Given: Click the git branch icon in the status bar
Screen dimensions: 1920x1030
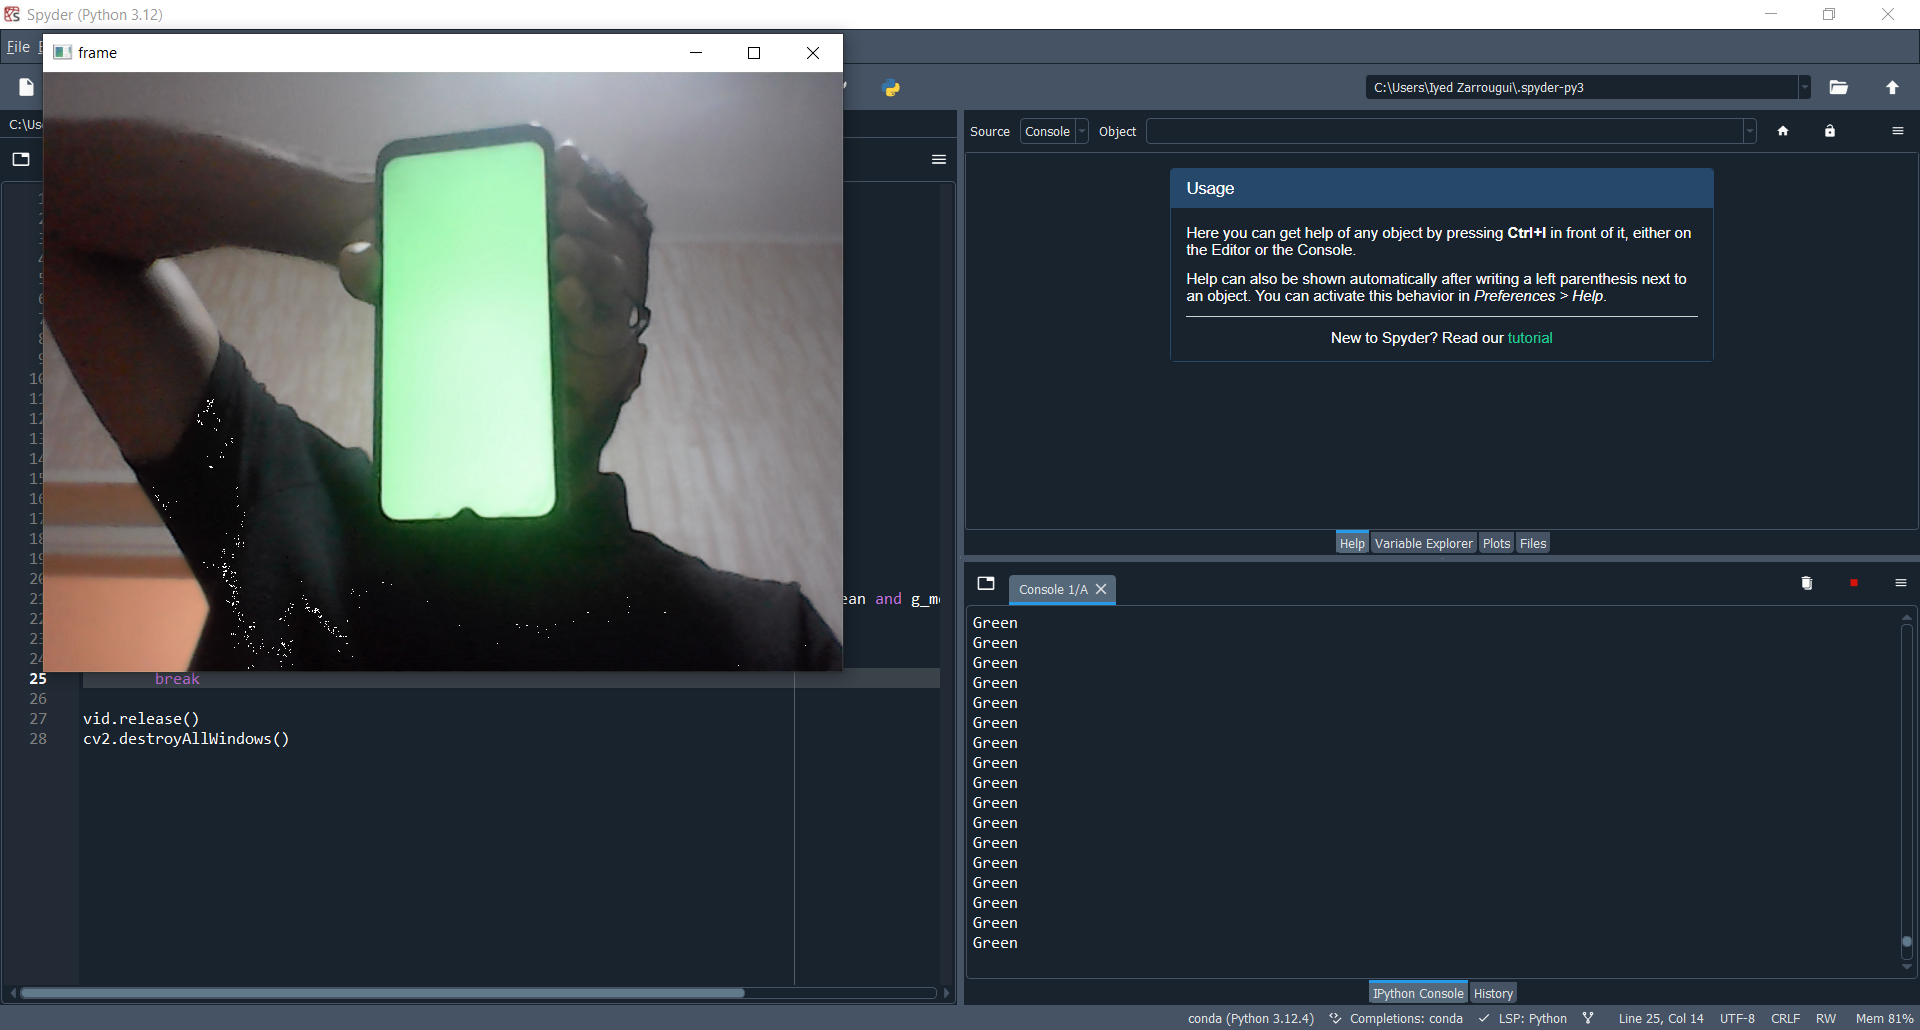Looking at the screenshot, I should (x=1587, y=1018).
